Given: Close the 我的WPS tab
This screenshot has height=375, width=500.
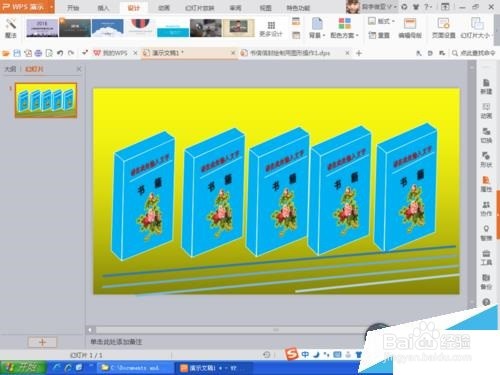Looking at the screenshot, I should 135,53.
